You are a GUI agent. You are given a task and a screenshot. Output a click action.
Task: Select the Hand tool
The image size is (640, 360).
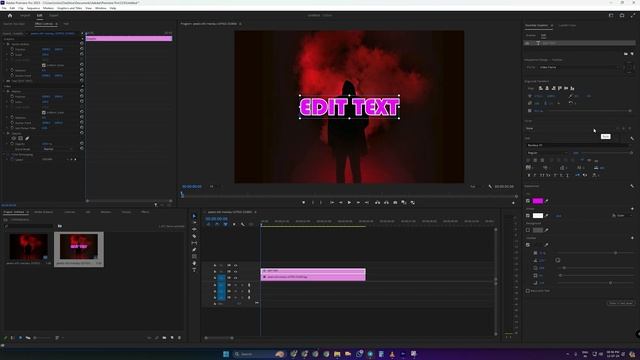194,263
